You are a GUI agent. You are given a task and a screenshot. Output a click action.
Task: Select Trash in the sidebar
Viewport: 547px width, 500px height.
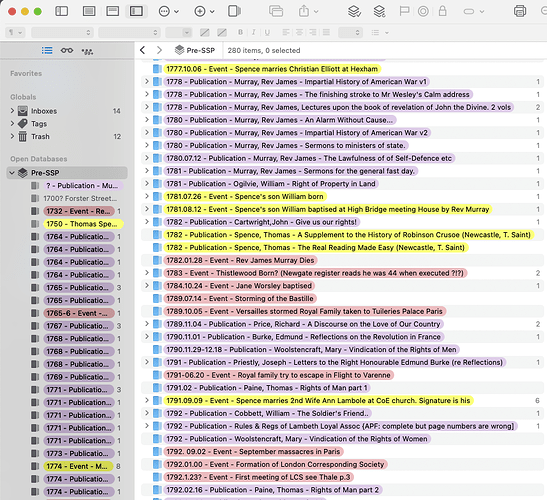(x=40, y=136)
